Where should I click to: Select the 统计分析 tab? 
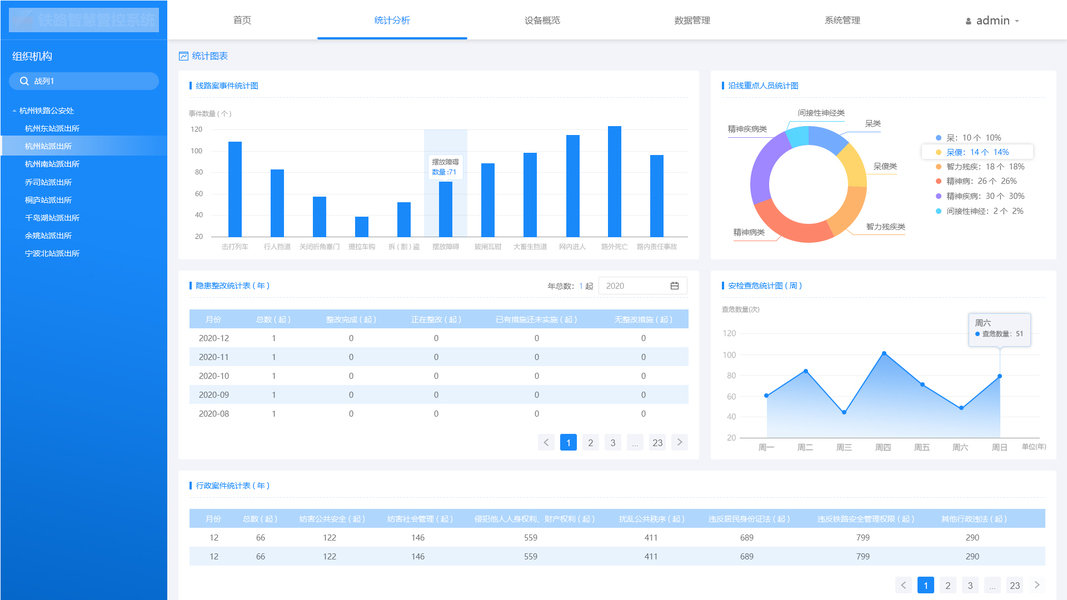pyautogui.click(x=392, y=20)
